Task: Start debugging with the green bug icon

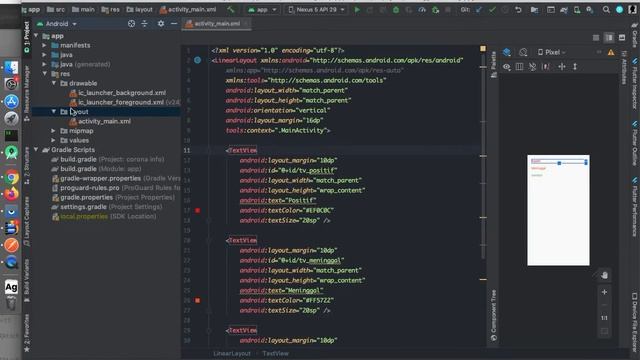Action: [x=396, y=9]
